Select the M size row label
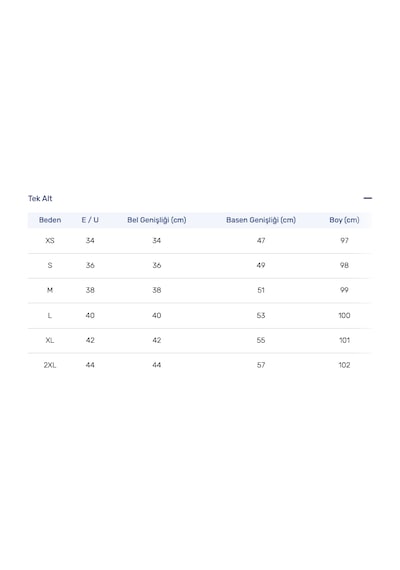This screenshot has width=400, height=570. [50, 290]
